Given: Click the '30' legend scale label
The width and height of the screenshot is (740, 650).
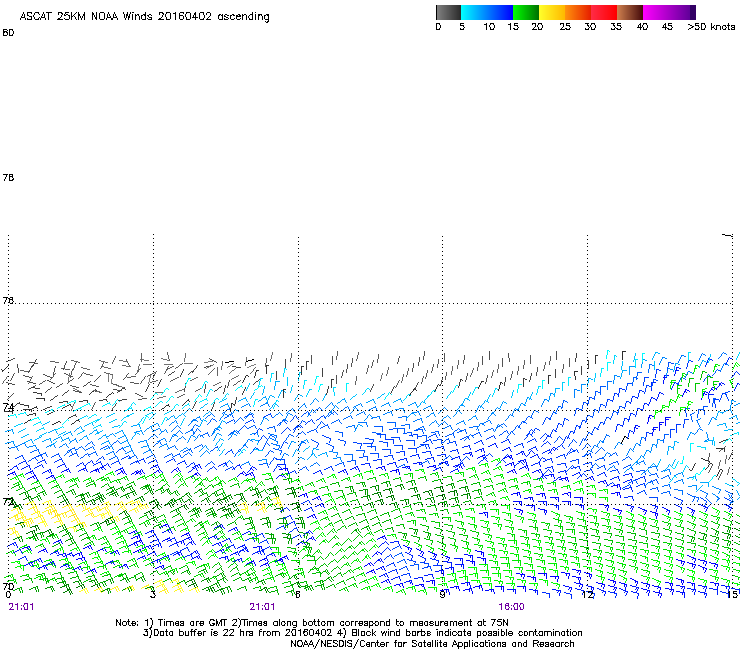Looking at the screenshot, I should click(590, 27).
